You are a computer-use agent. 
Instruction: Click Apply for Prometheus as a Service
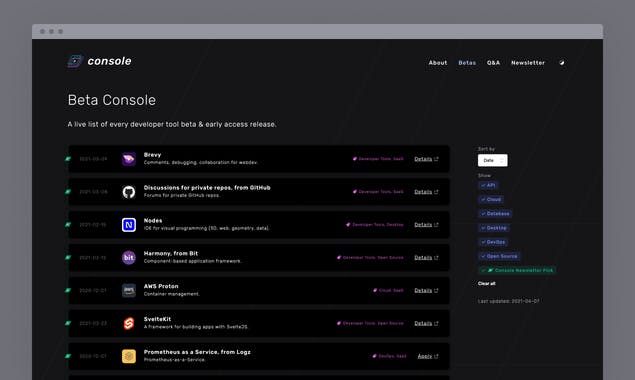click(x=425, y=357)
